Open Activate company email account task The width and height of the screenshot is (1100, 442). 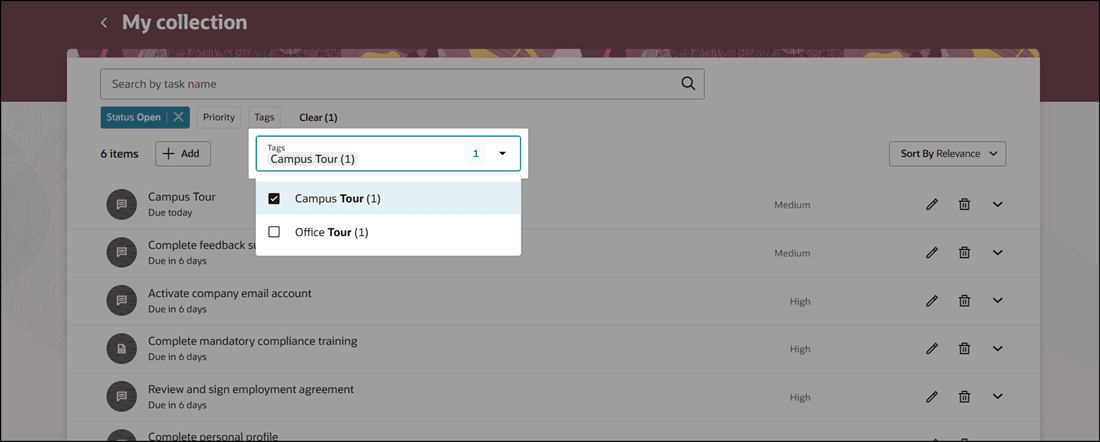coord(229,293)
